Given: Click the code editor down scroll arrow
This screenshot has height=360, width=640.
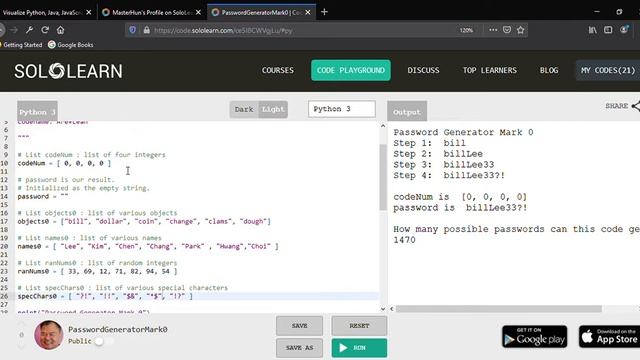Looking at the screenshot, I should point(383,309).
